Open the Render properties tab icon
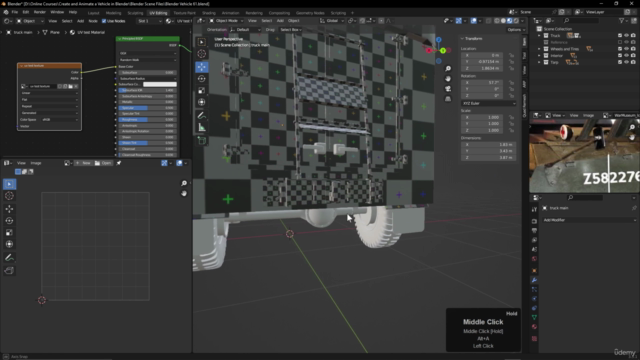The width and height of the screenshot is (640, 360). click(534, 221)
